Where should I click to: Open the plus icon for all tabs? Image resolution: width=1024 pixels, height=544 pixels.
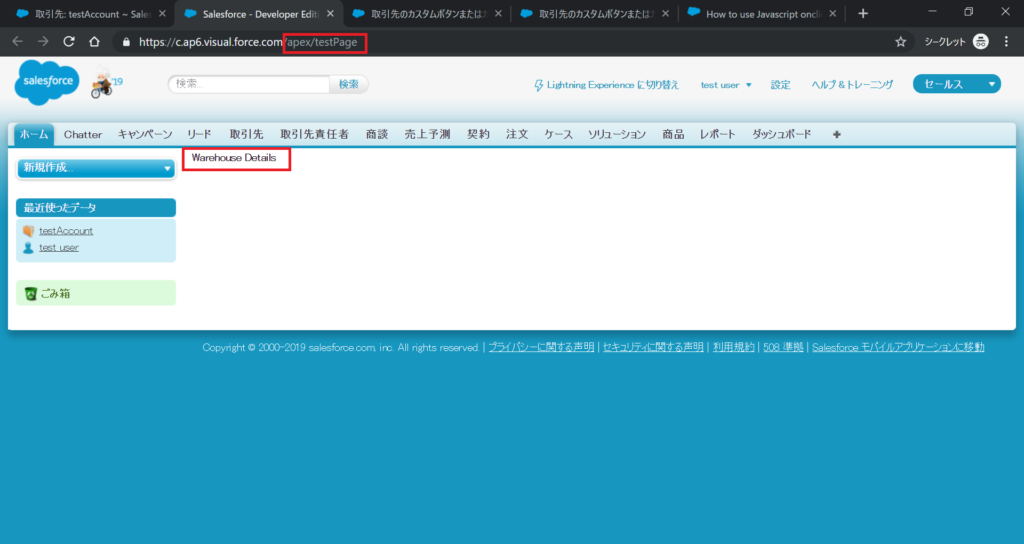836,134
